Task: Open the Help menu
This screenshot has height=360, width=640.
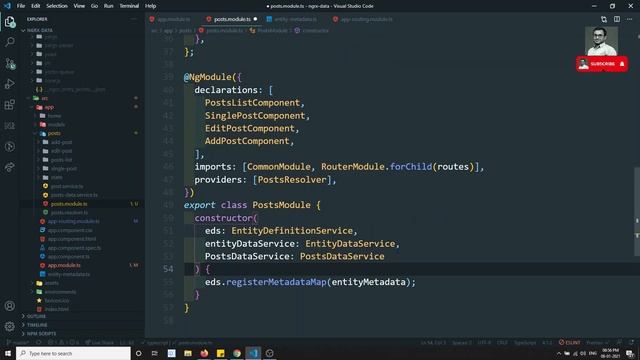Action: [151, 6]
